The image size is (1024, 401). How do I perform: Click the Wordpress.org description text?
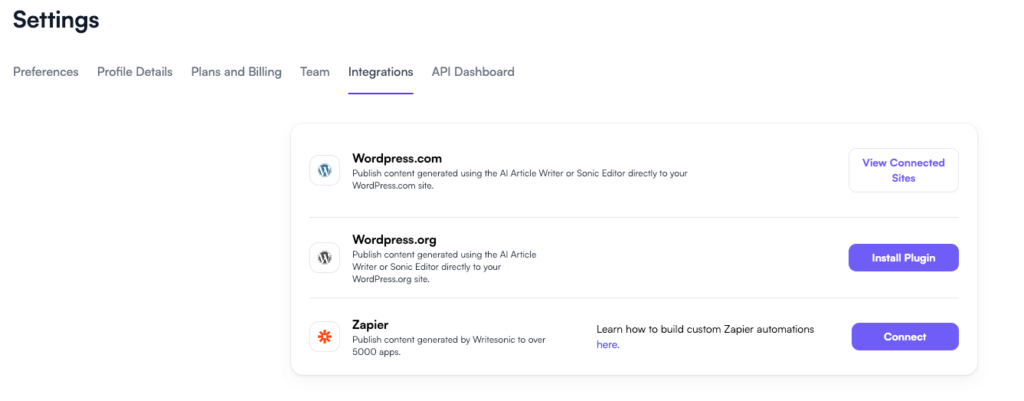pyautogui.click(x=444, y=267)
